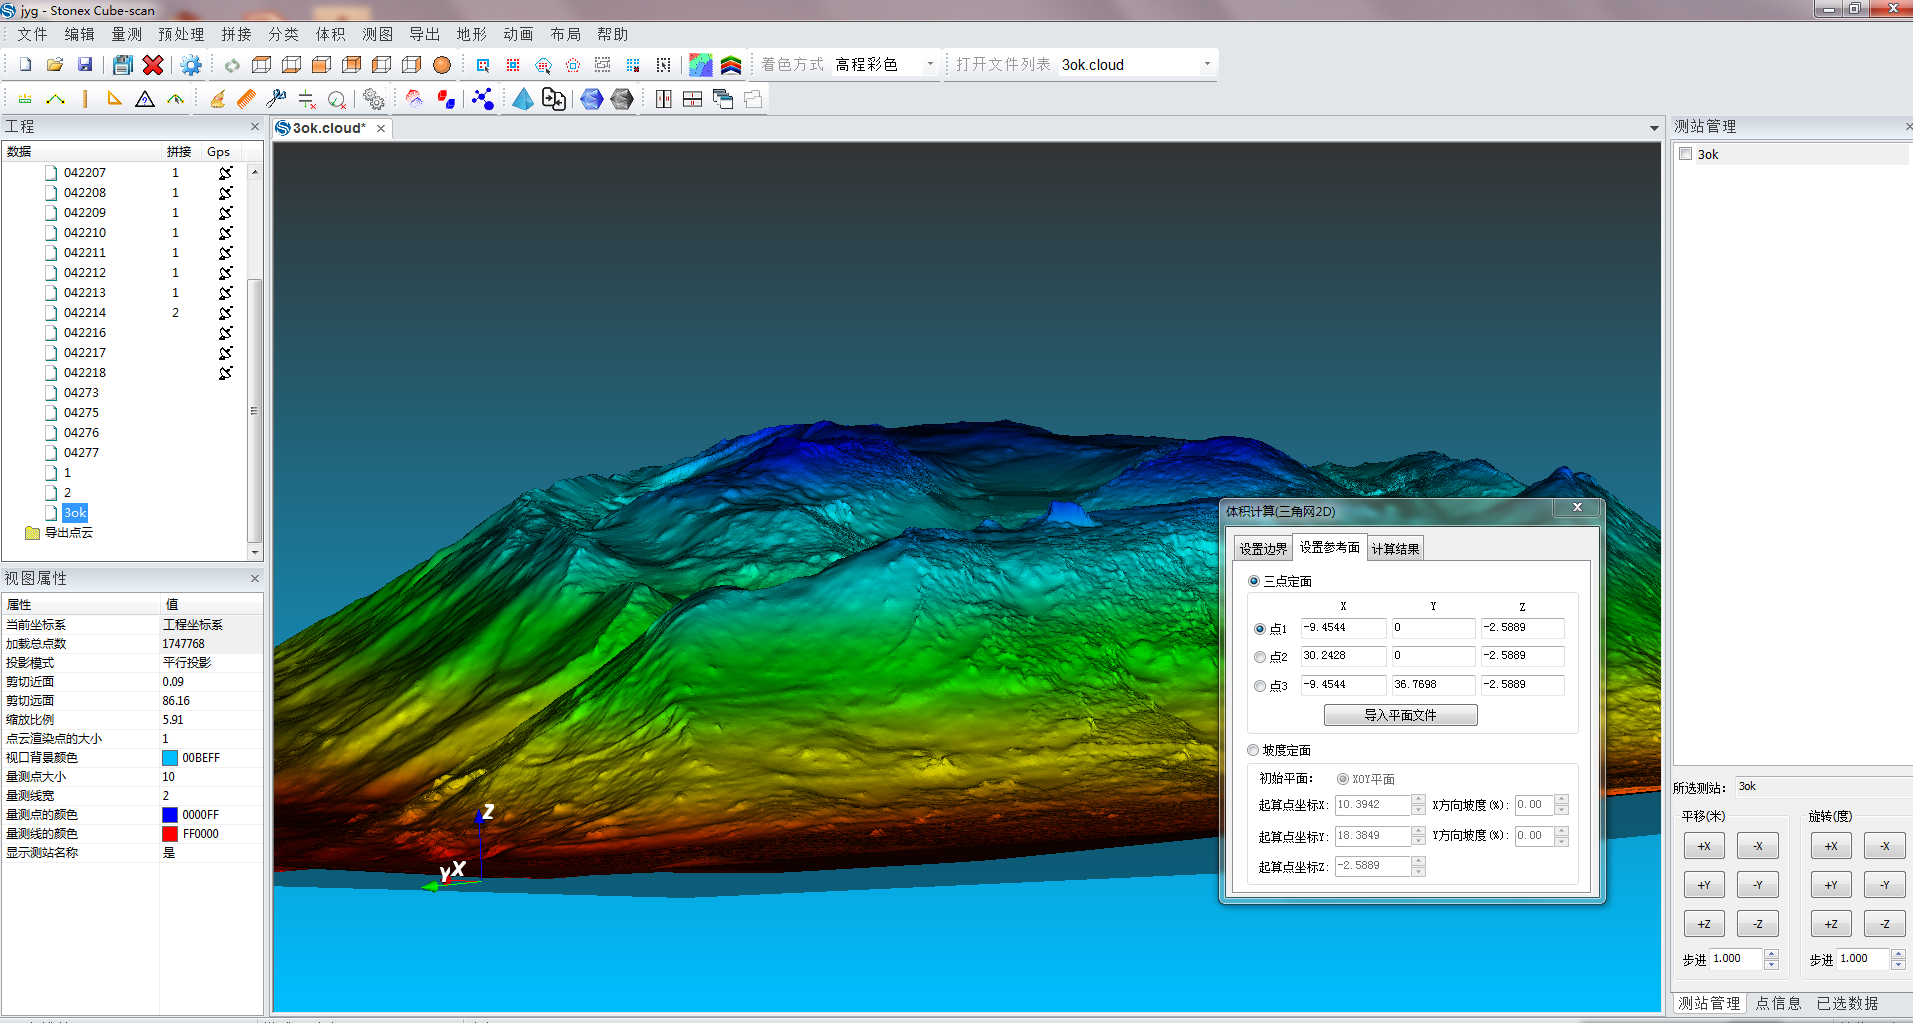Image resolution: width=1913 pixels, height=1023 pixels.
Task: Open the document tab list dropdown arrow
Action: 1654,128
